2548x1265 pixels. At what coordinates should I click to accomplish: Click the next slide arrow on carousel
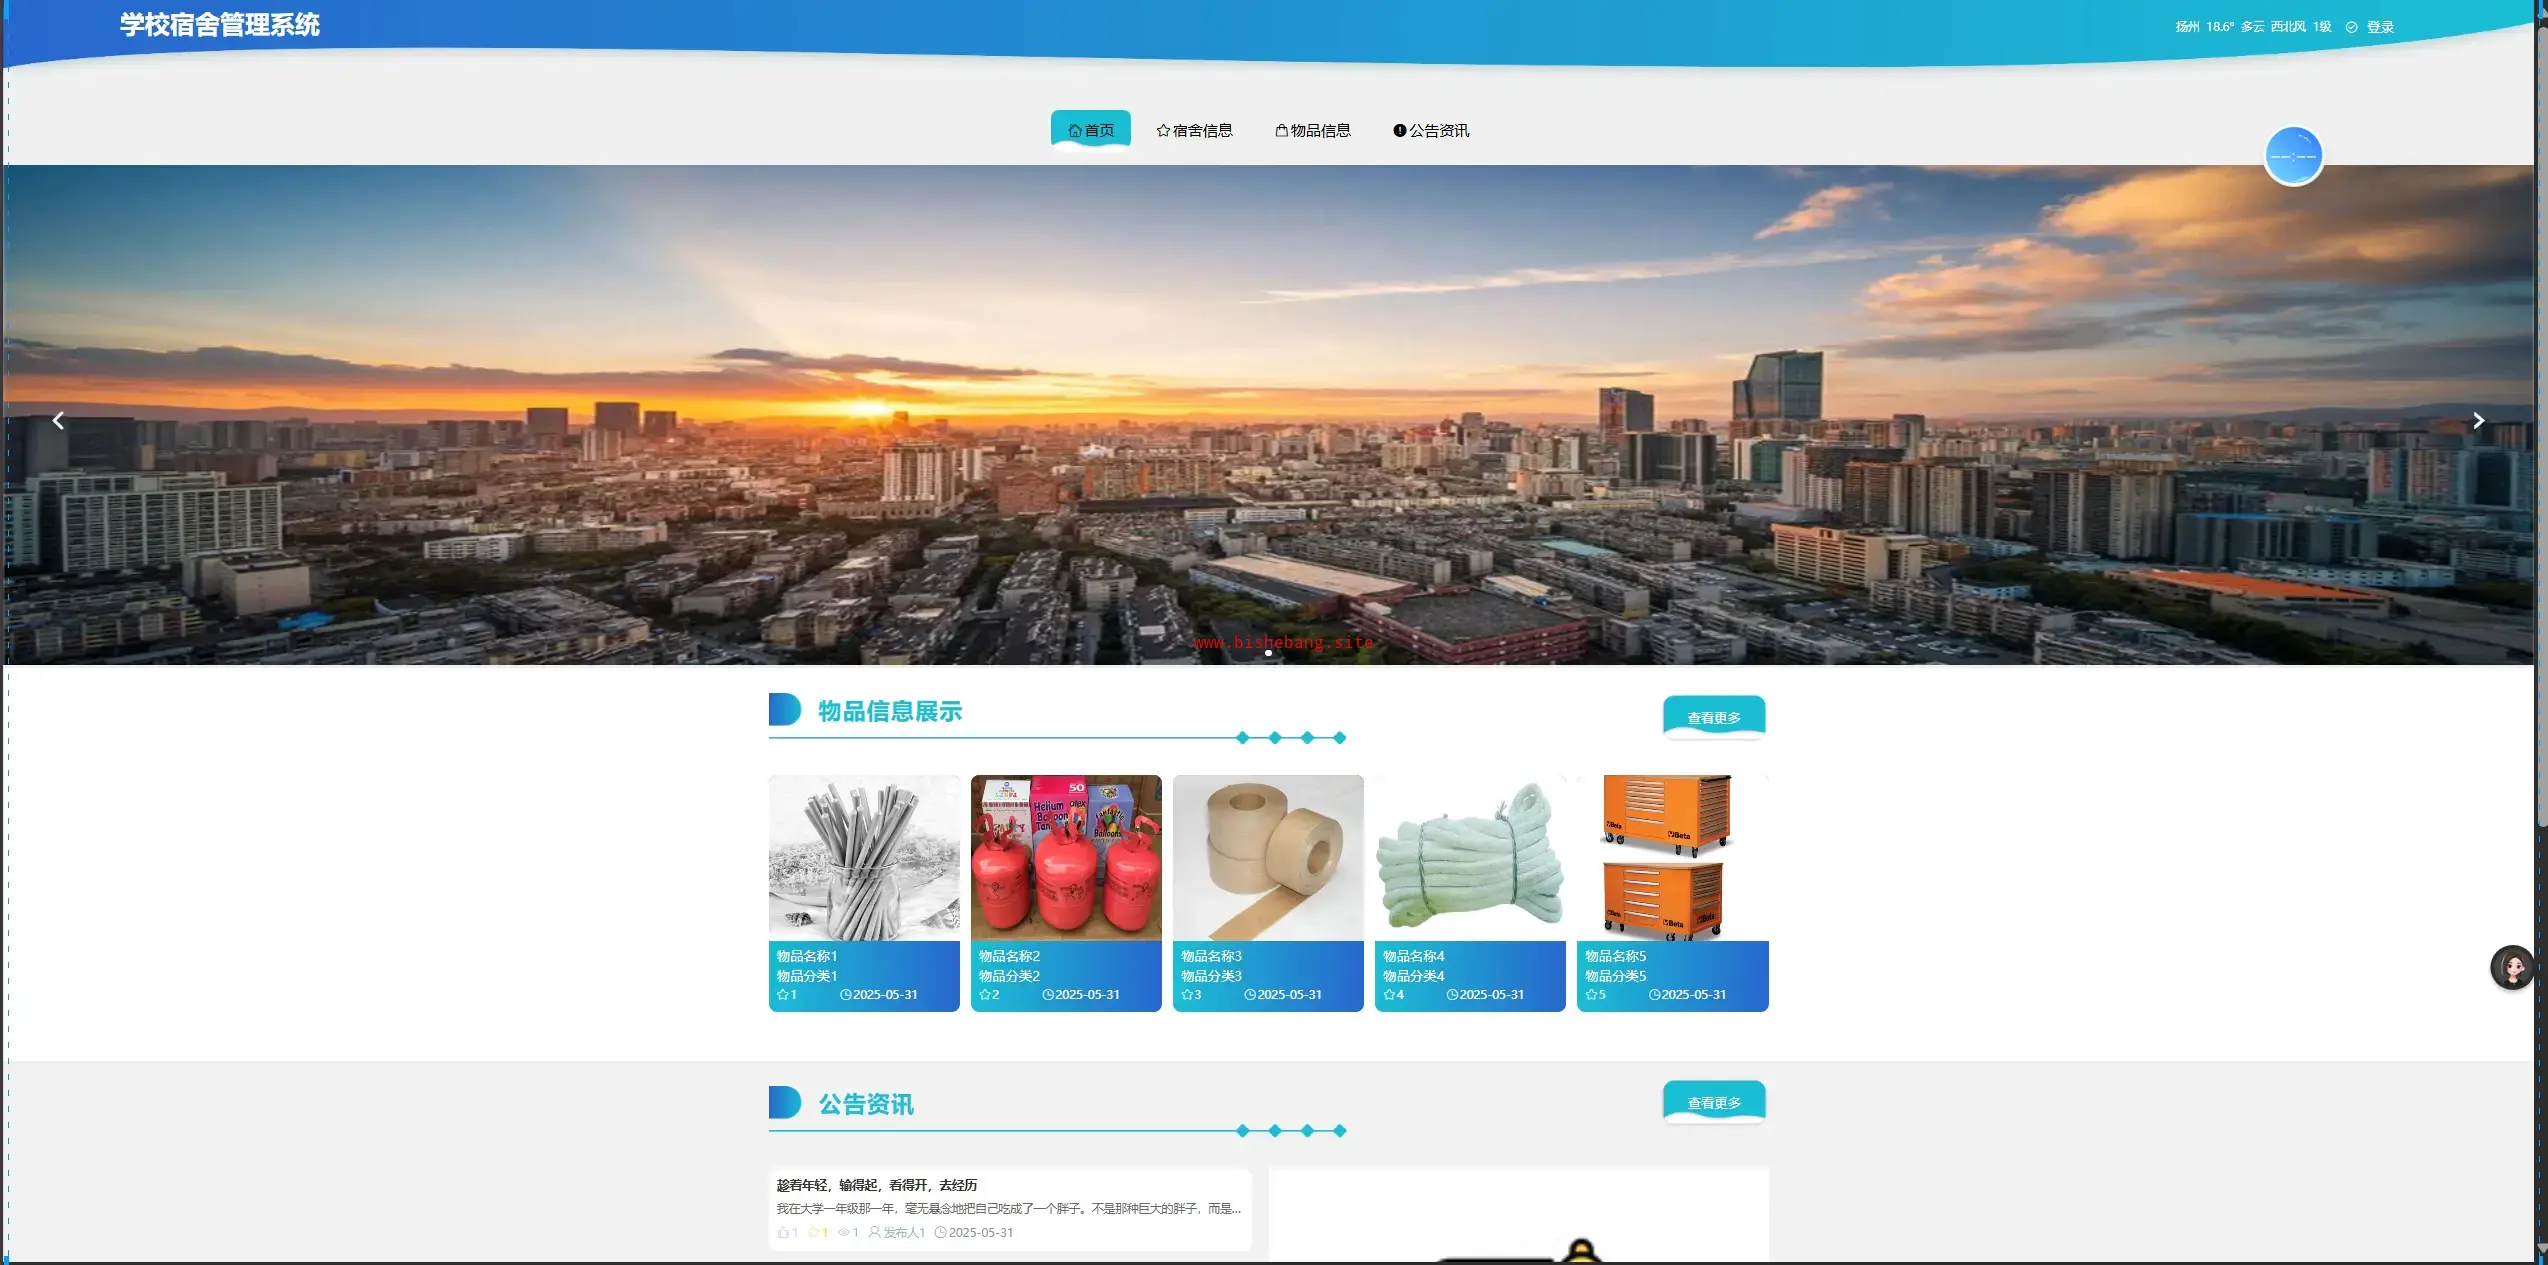[2478, 421]
